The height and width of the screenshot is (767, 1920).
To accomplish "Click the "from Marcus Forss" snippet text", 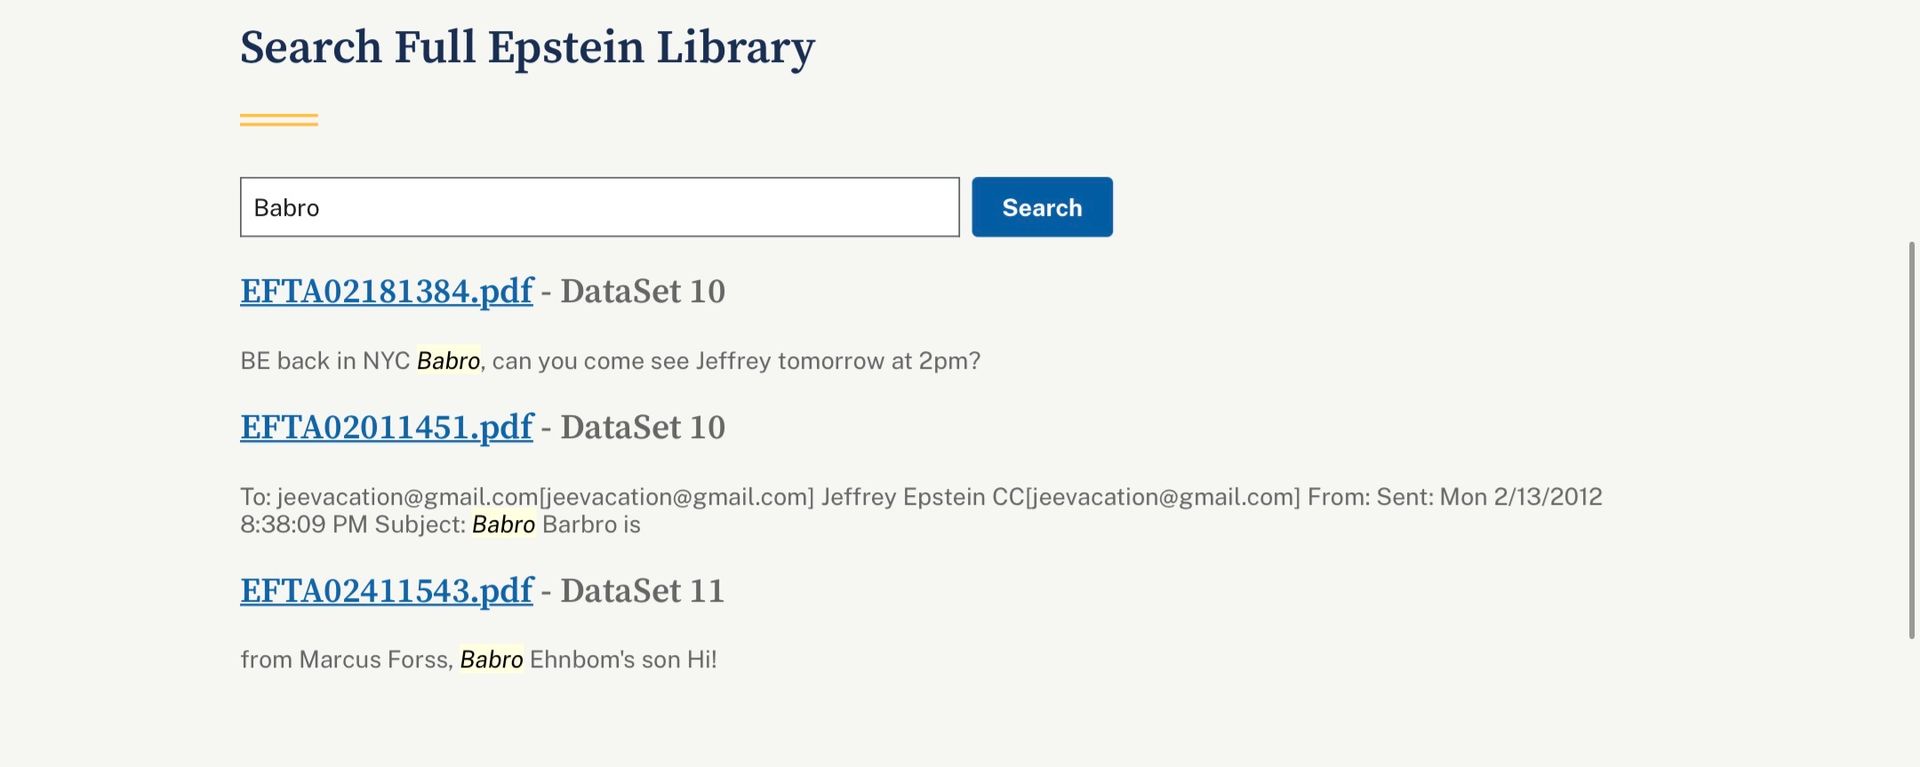I will [x=346, y=660].
